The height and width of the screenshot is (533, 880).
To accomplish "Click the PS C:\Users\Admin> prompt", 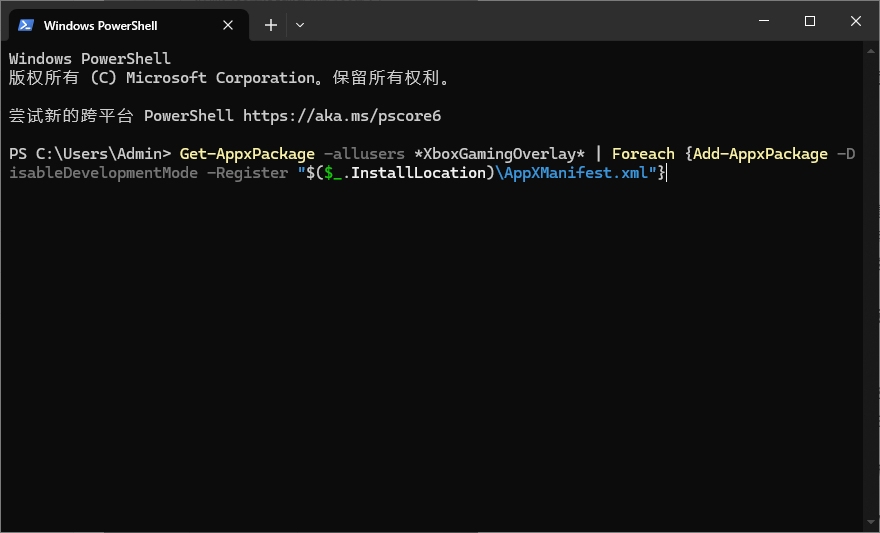I will [90, 154].
